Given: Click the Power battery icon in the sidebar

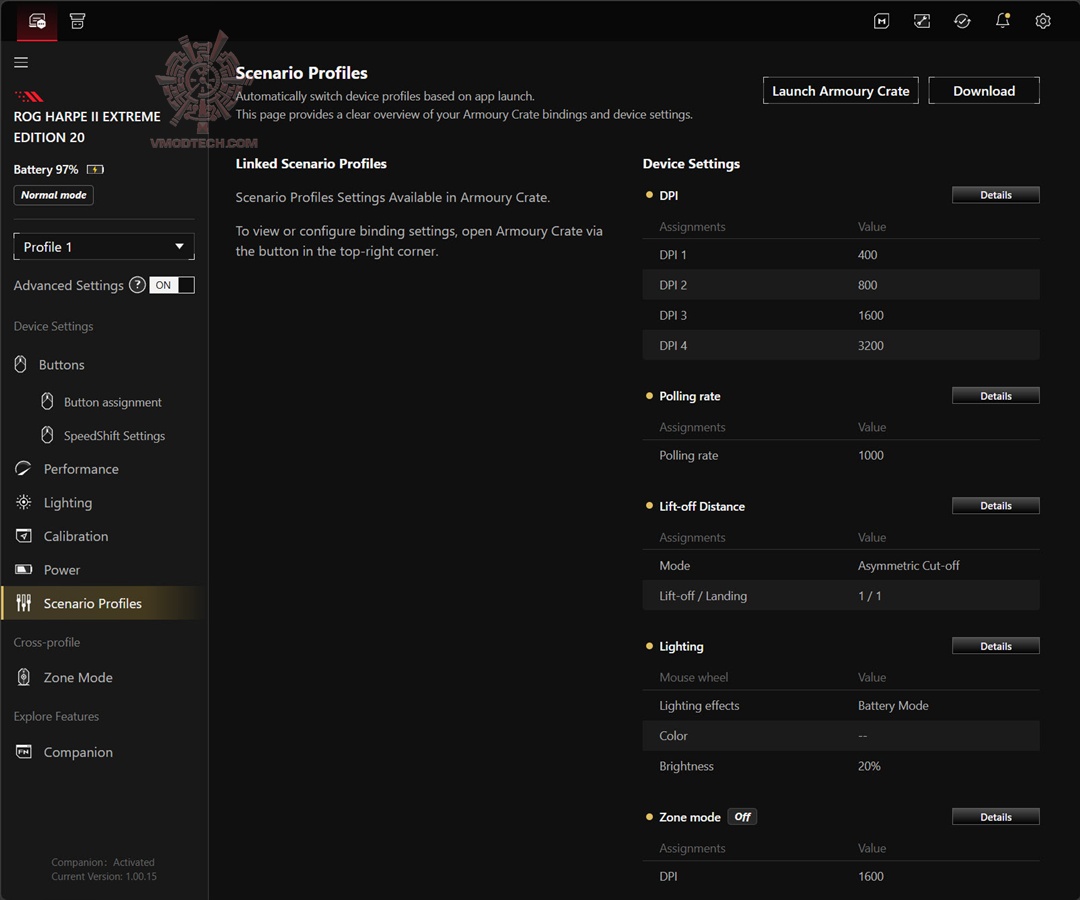Looking at the screenshot, I should (23, 569).
